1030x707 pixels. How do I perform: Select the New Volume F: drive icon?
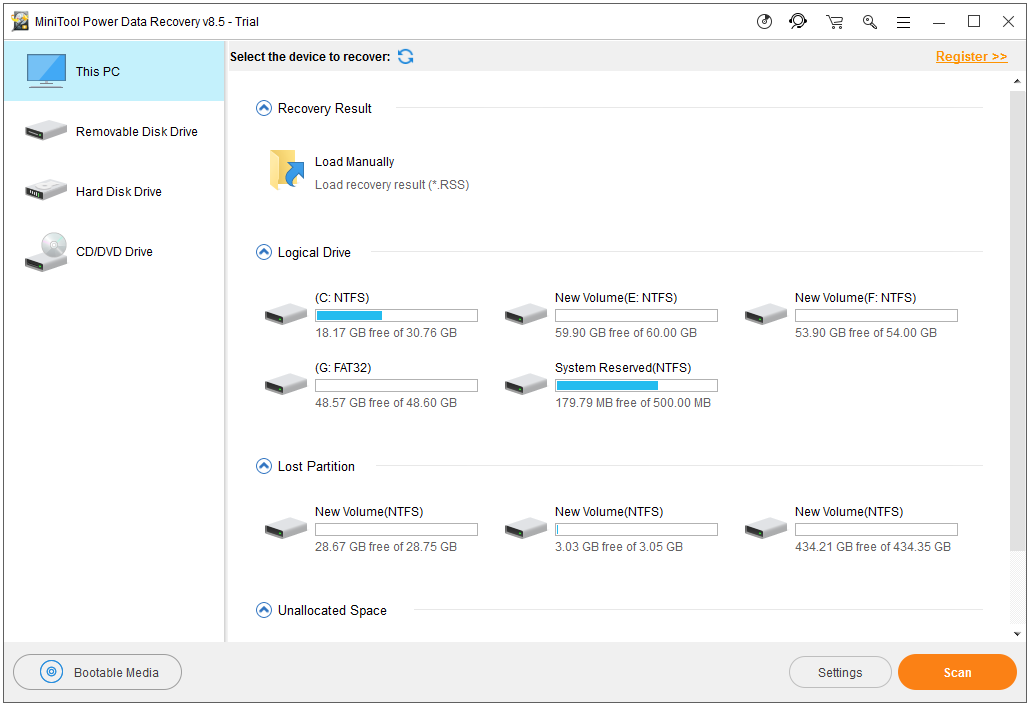pyautogui.click(x=766, y=314)
